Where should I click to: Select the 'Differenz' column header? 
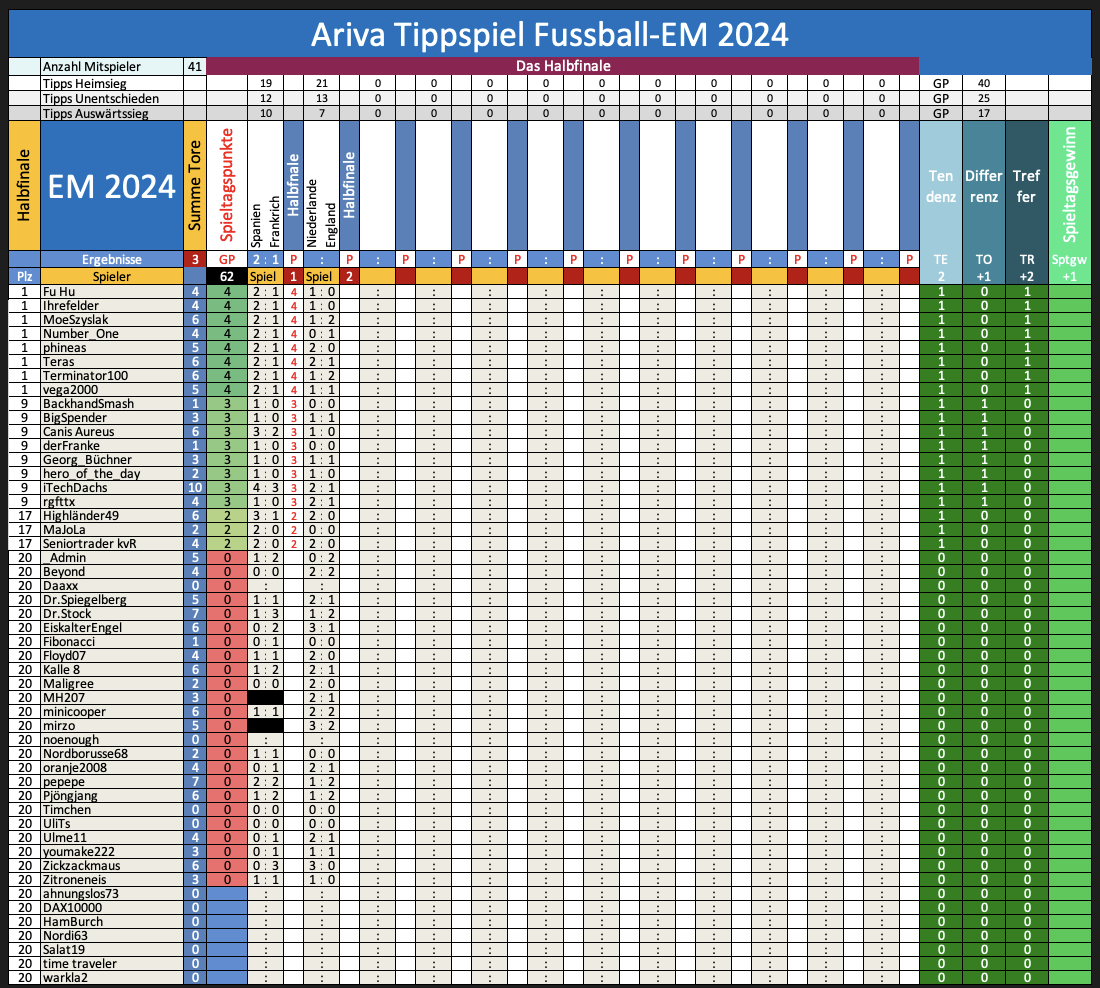coord(983,186)
